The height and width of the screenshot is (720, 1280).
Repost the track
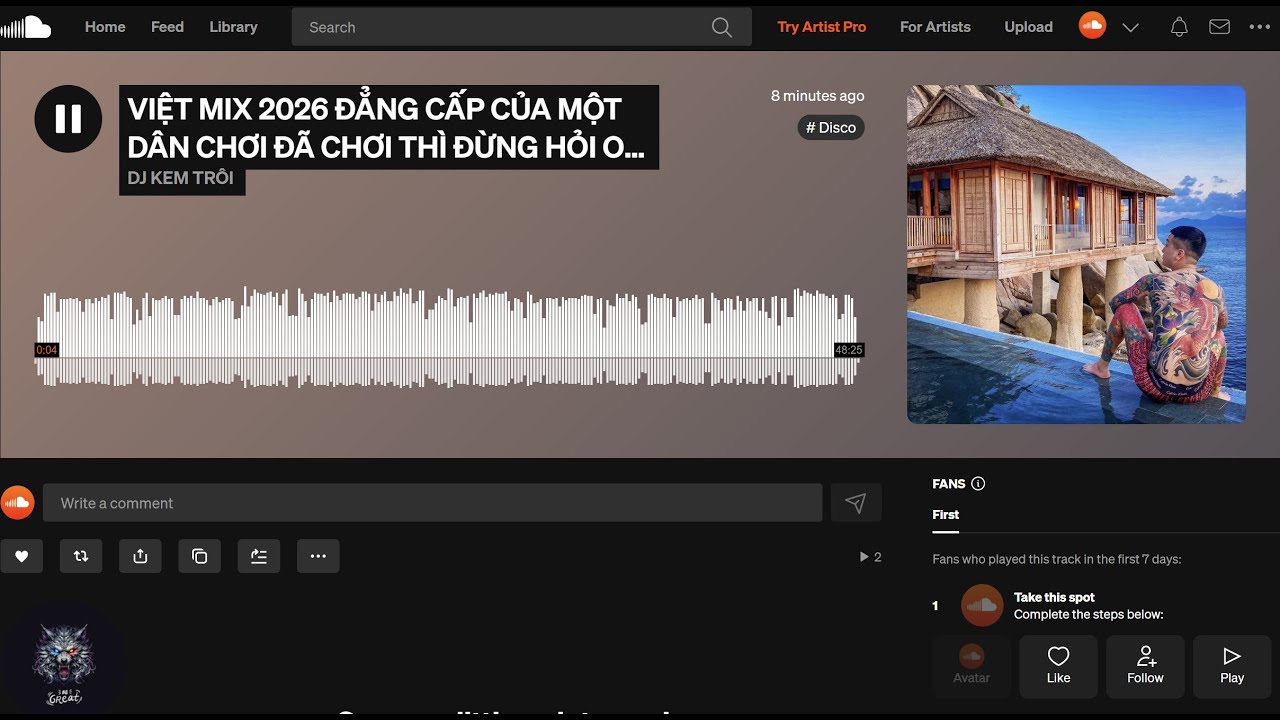(81, 556)
